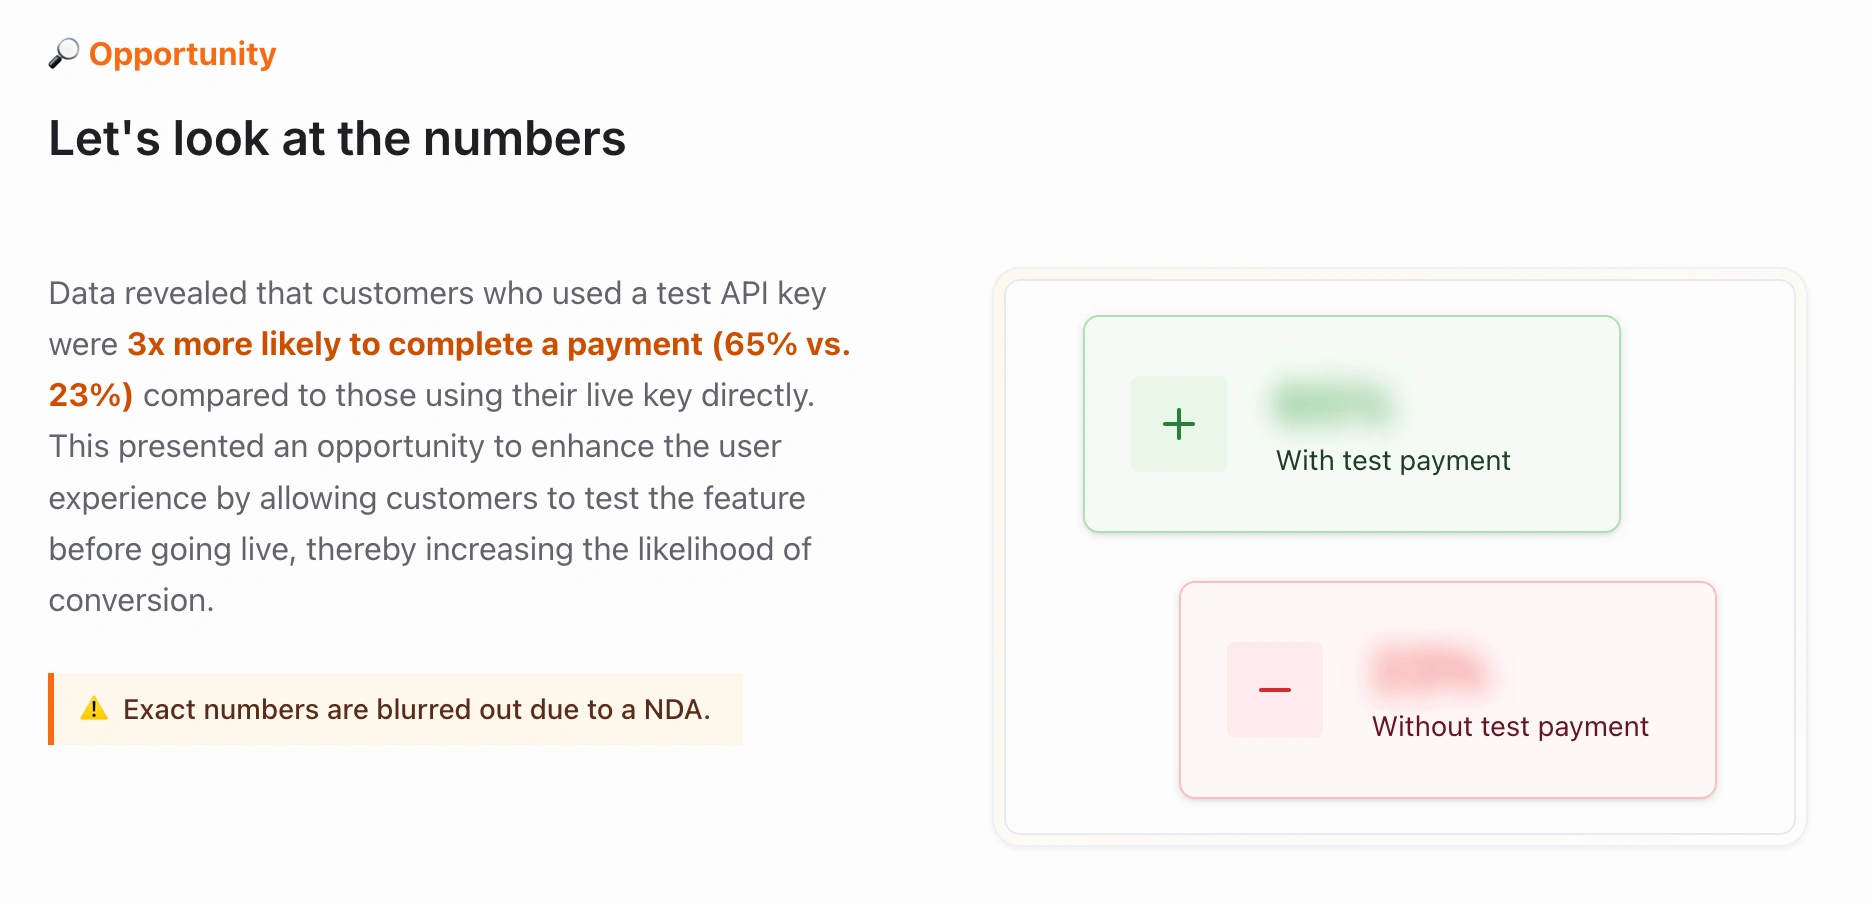
Task: Select the red 'Without test payment' card
Action: coord(1448,690)
